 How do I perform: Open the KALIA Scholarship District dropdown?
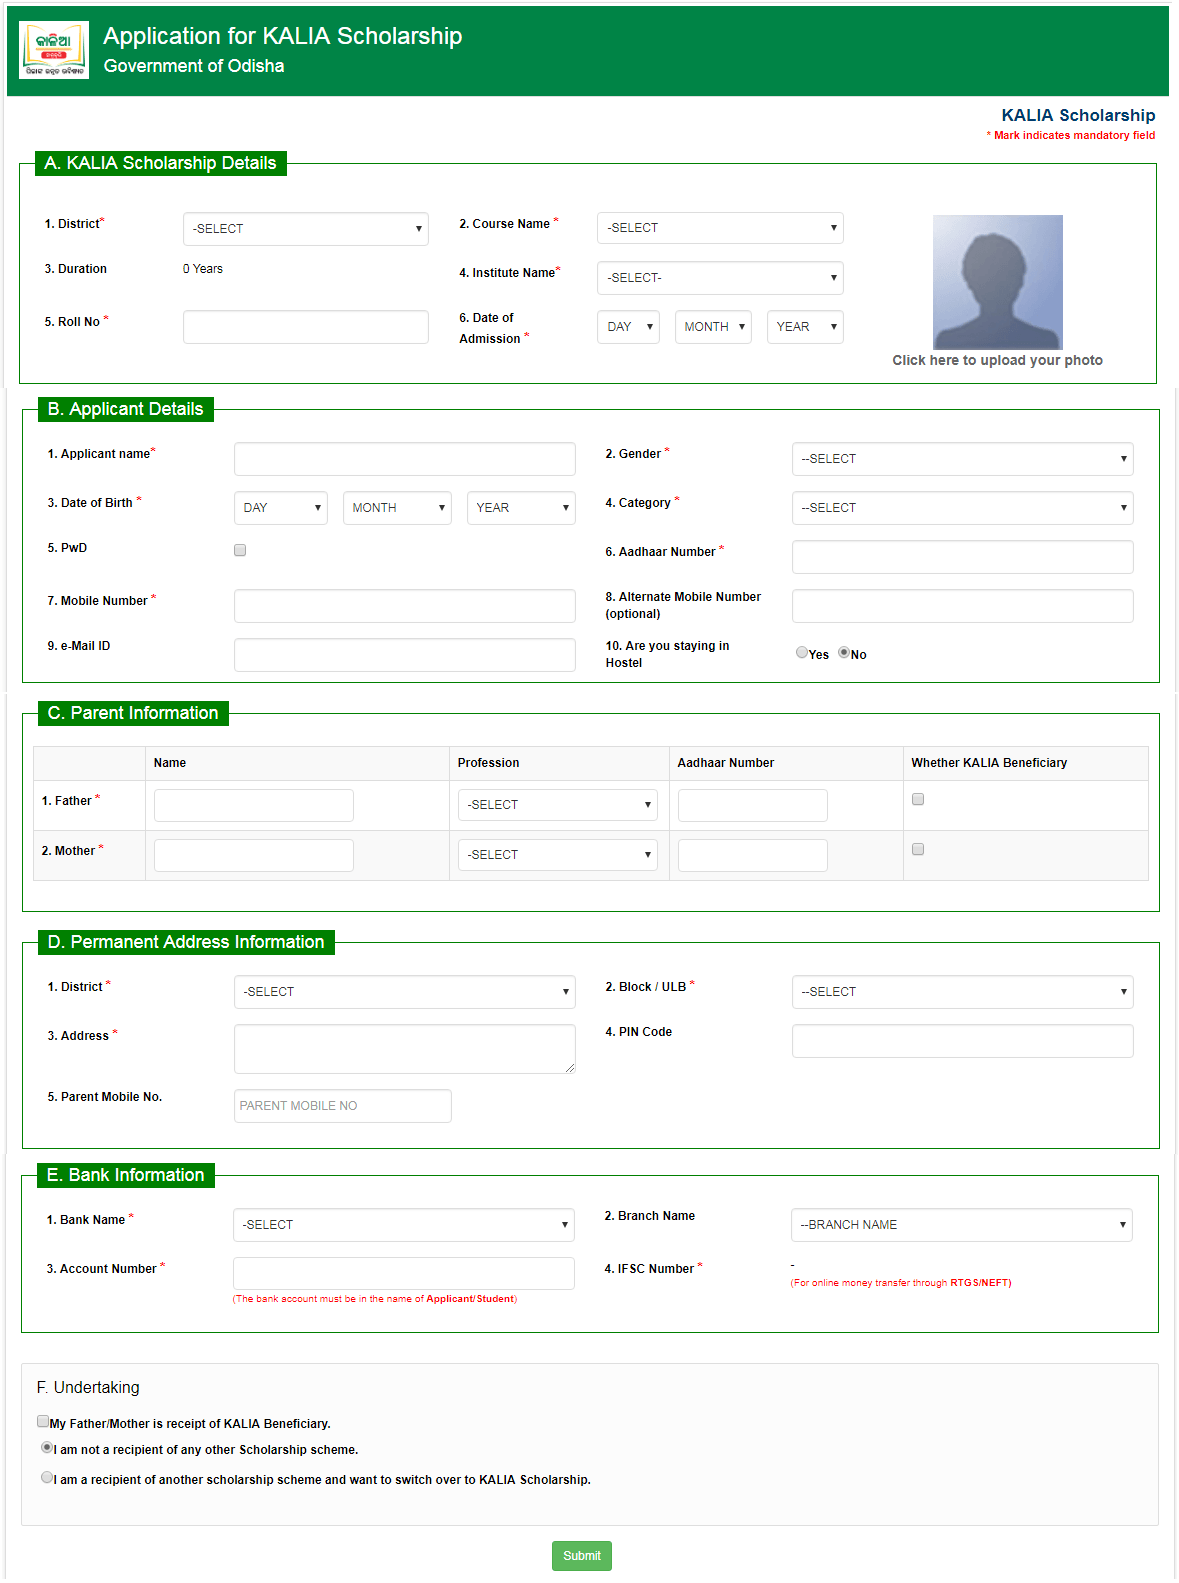[306, 229]
